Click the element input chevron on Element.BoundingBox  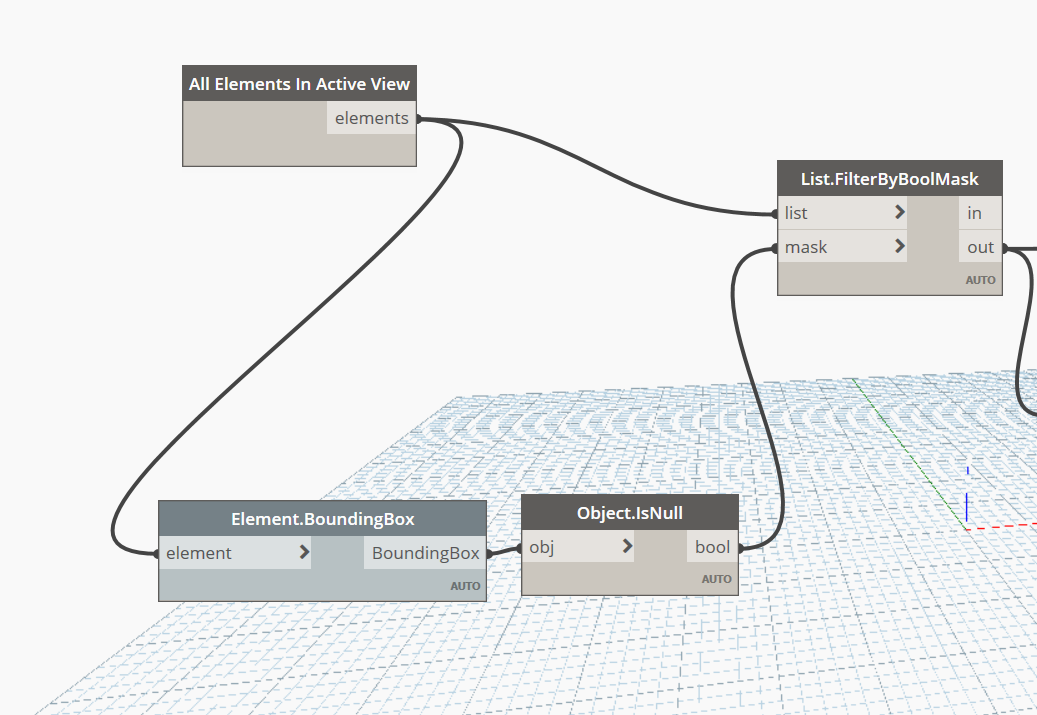(304, 552)
